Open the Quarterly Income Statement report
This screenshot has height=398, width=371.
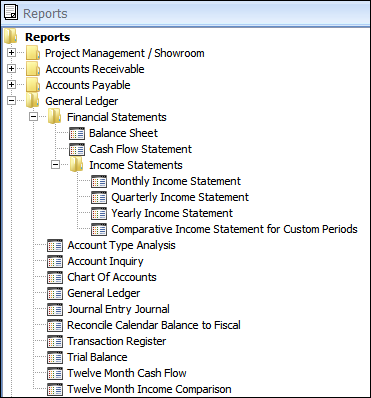pos(180,197)
